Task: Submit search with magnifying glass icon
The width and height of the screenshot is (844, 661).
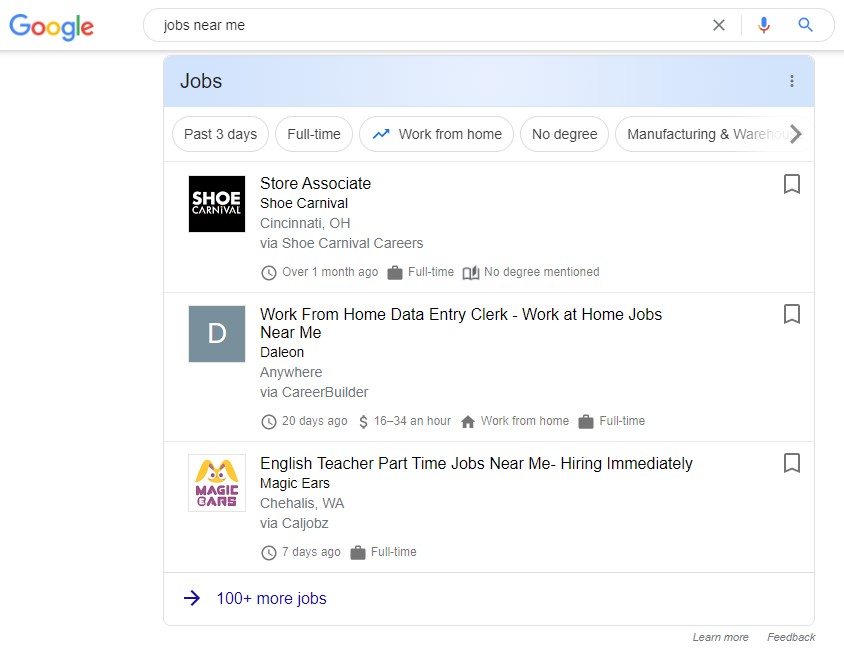Action: 805,25
